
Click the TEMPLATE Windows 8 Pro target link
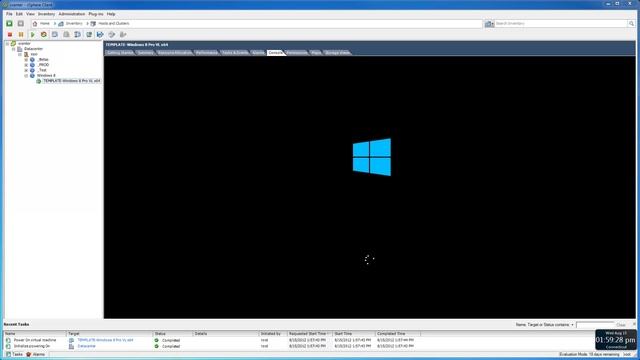[105, 340]
